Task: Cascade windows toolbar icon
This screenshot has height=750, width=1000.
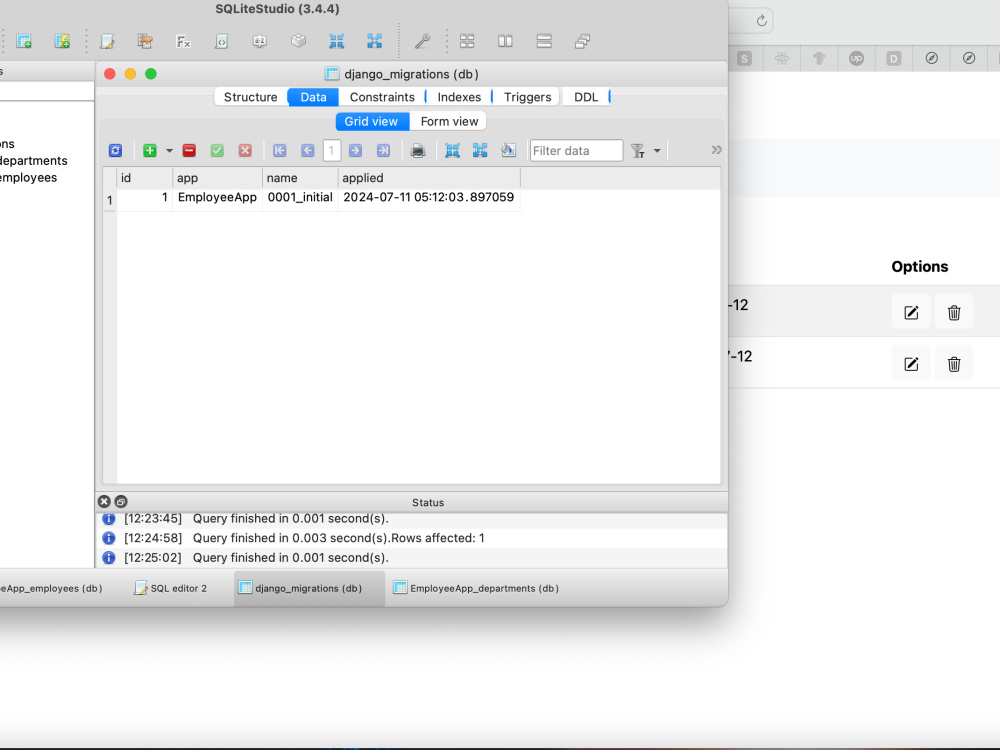Action: pos(582,41)
